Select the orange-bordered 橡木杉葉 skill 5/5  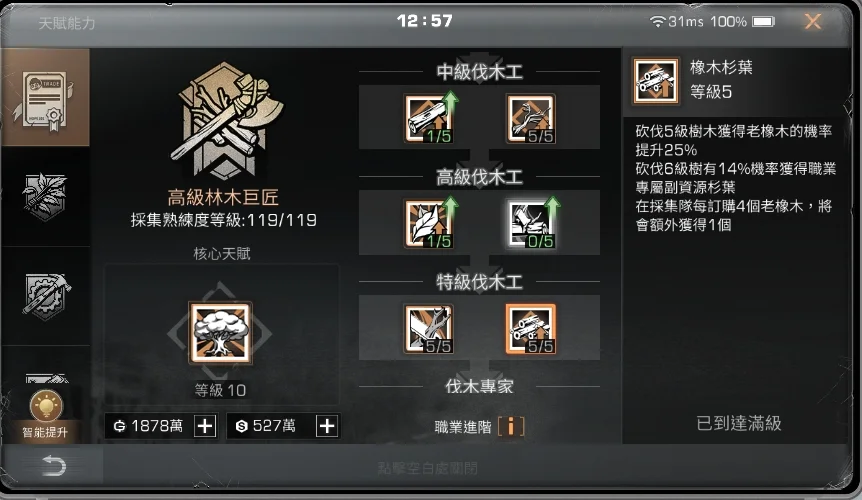tap(531, 329)
